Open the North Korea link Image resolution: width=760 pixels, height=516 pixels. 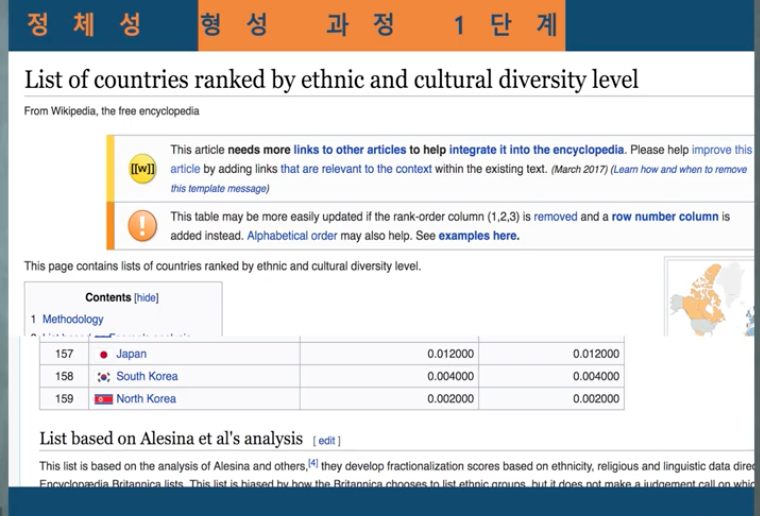146,399
